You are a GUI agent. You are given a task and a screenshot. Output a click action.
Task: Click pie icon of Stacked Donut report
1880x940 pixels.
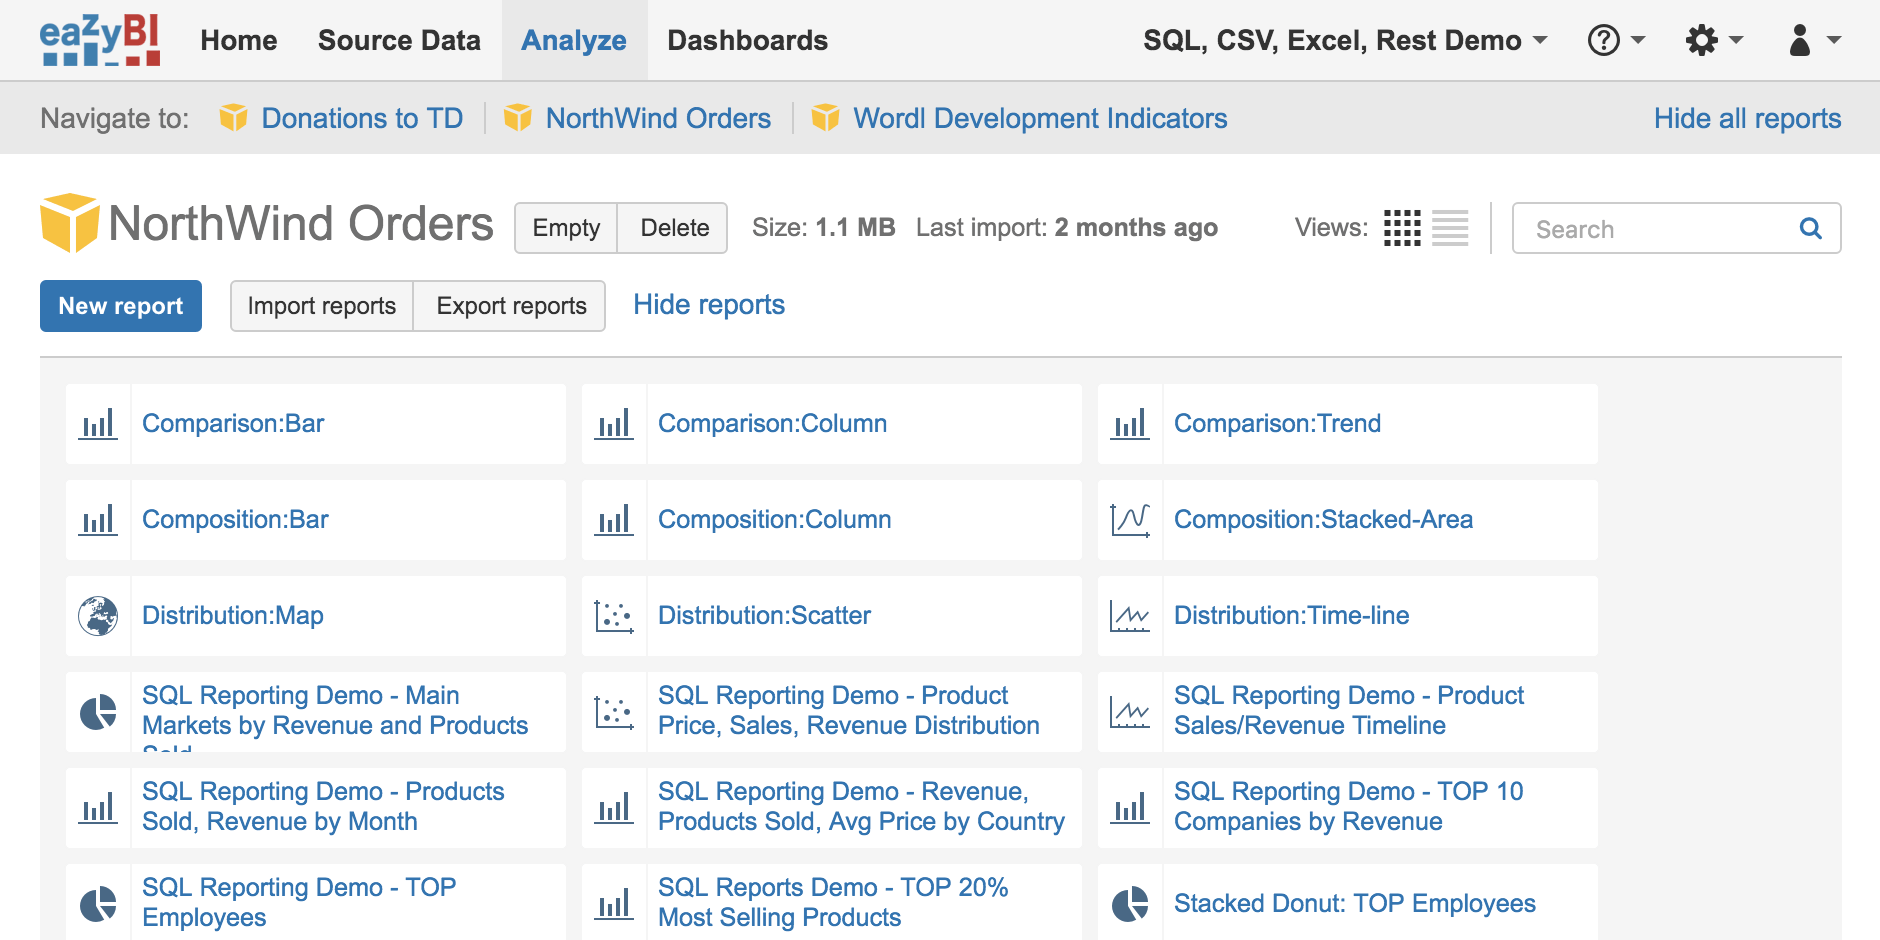pos(1130,904)
